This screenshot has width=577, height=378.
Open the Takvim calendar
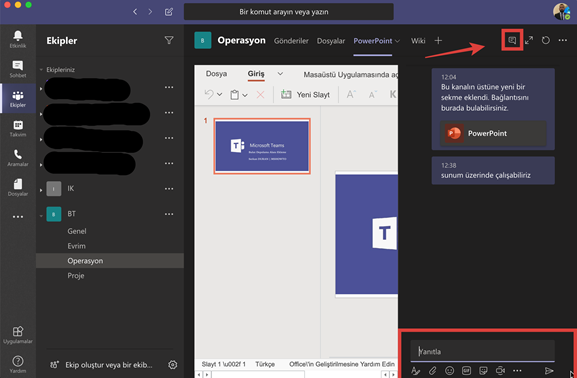tap(18, 128)
